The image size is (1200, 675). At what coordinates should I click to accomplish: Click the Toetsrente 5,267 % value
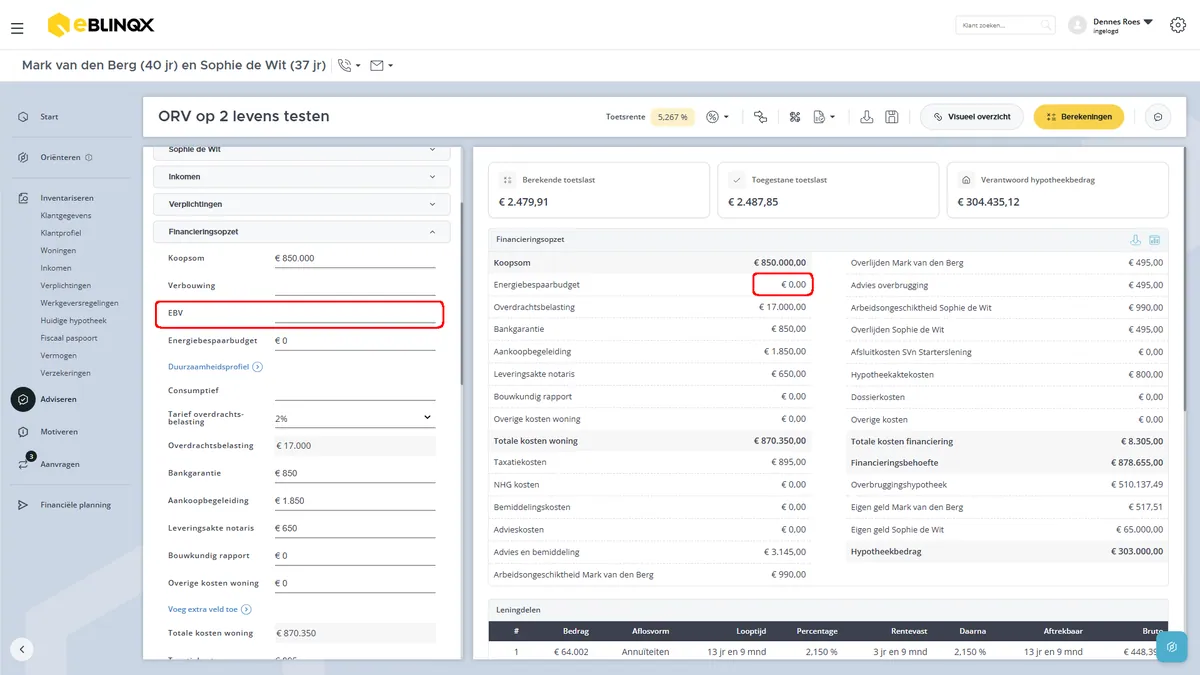coord(672,117)
